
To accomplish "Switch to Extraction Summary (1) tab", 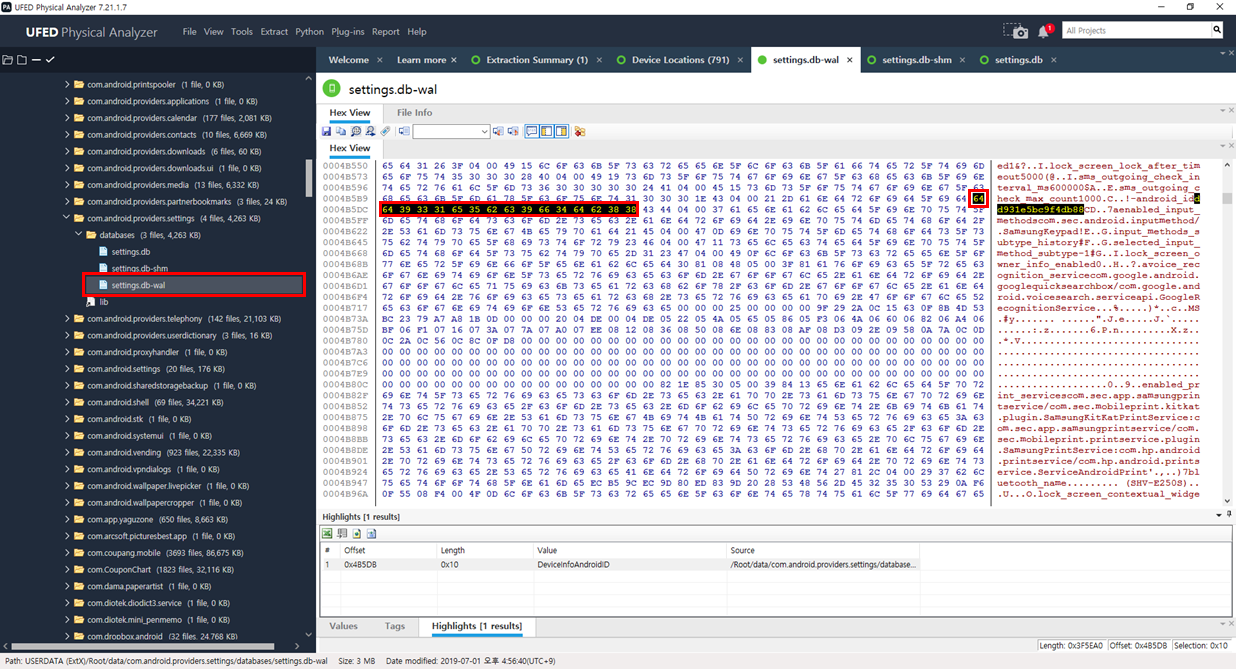I will click(x=537, y=60).
